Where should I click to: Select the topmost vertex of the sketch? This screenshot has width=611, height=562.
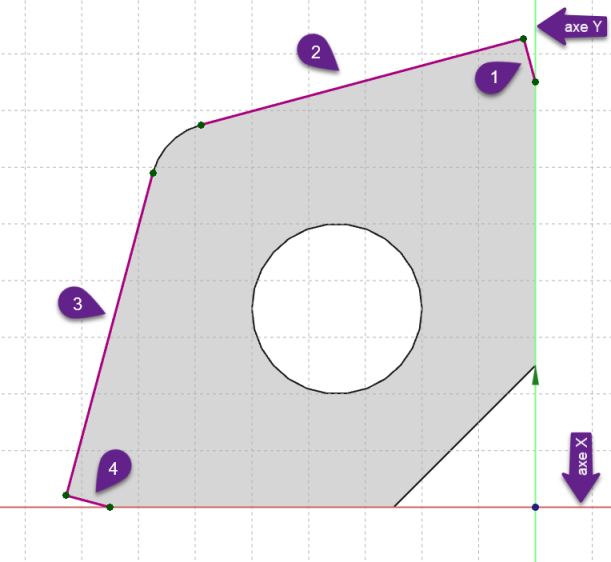click(523, 39)
